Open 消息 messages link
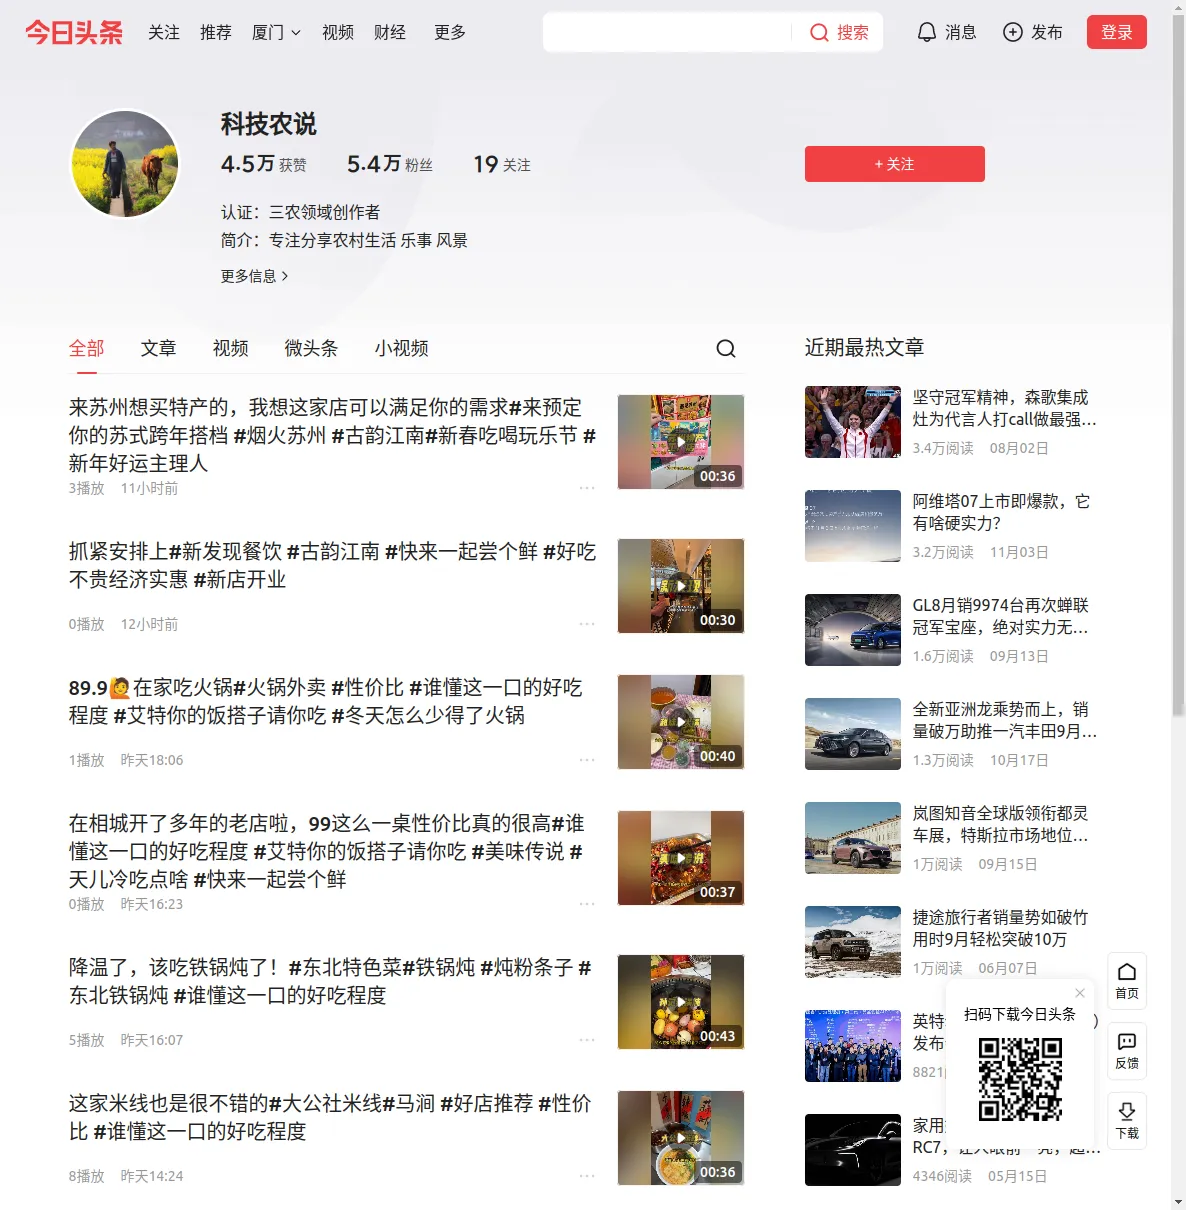The height and width of the screenshot is (1210, 1186). (961, 33)
